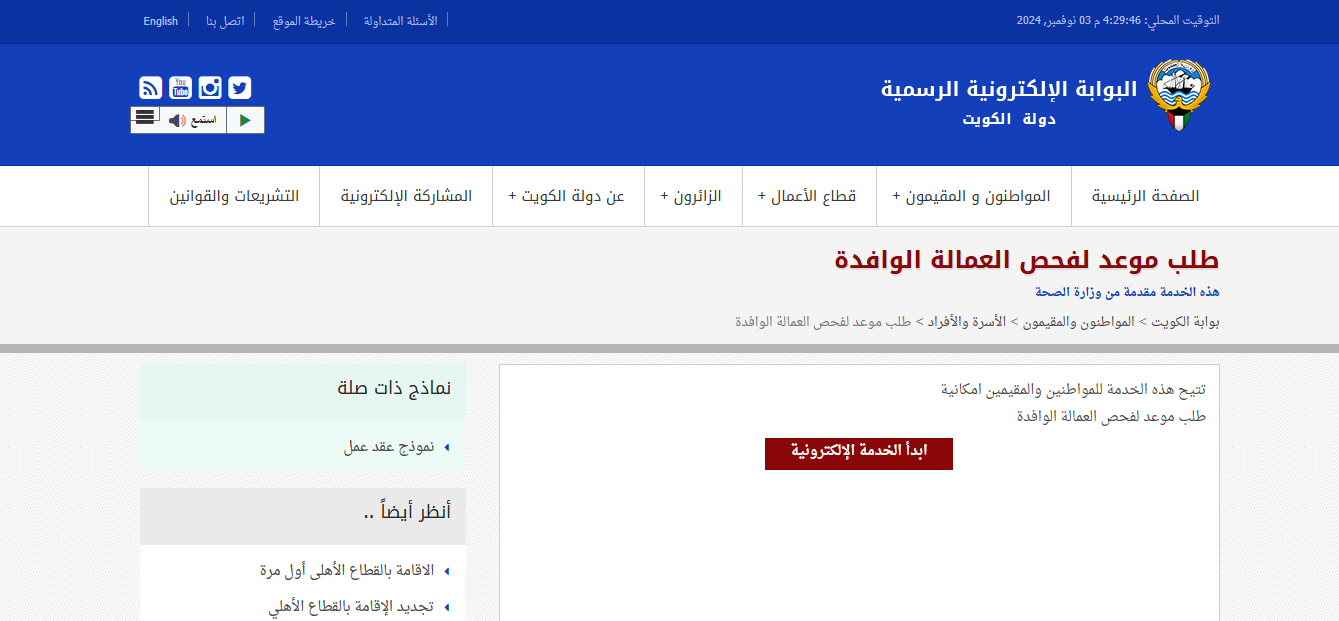Viewport: 1339px width, 621px height.
Task: Open 'الأسئلة المتداولة' FAQ link in top bar
Action: click(400, 21)
